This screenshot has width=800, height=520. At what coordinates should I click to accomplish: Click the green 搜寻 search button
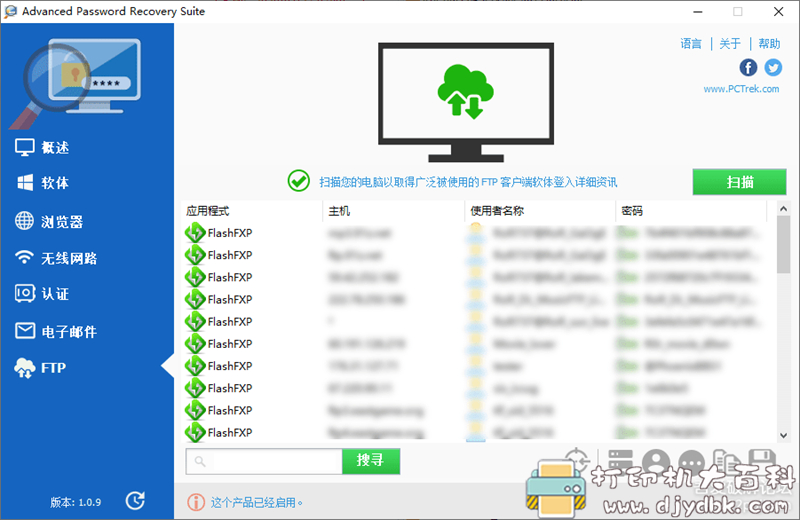click(x=370, y=461)
